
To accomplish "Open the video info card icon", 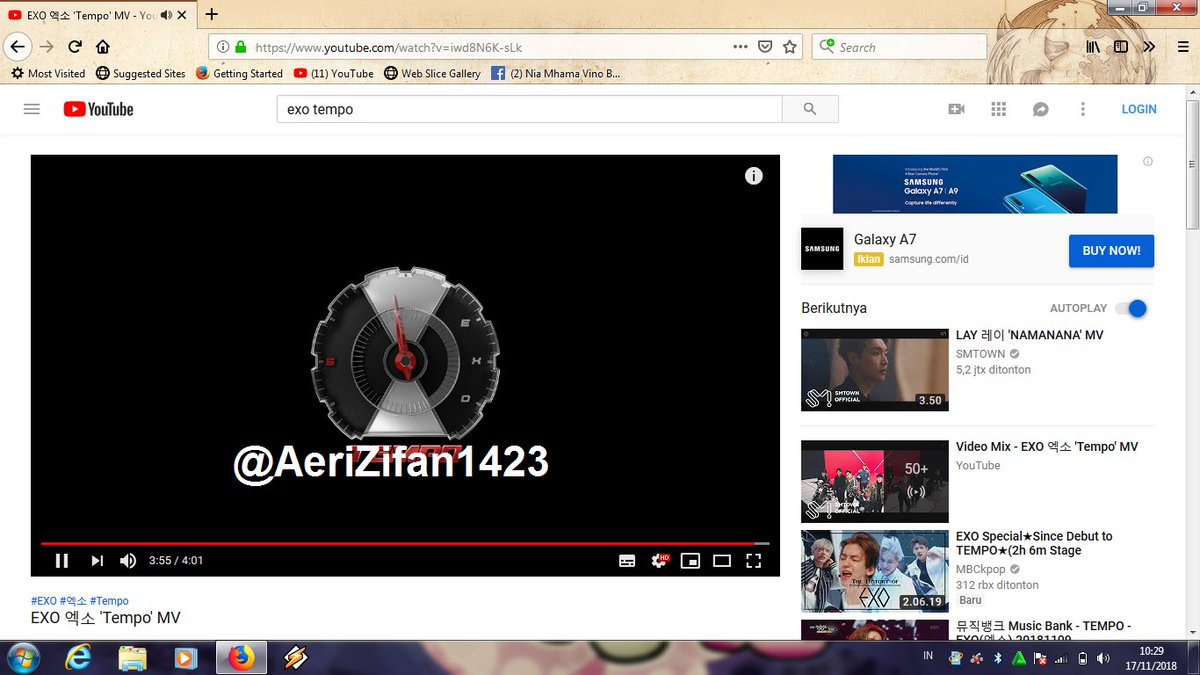I will pos(754,176).
